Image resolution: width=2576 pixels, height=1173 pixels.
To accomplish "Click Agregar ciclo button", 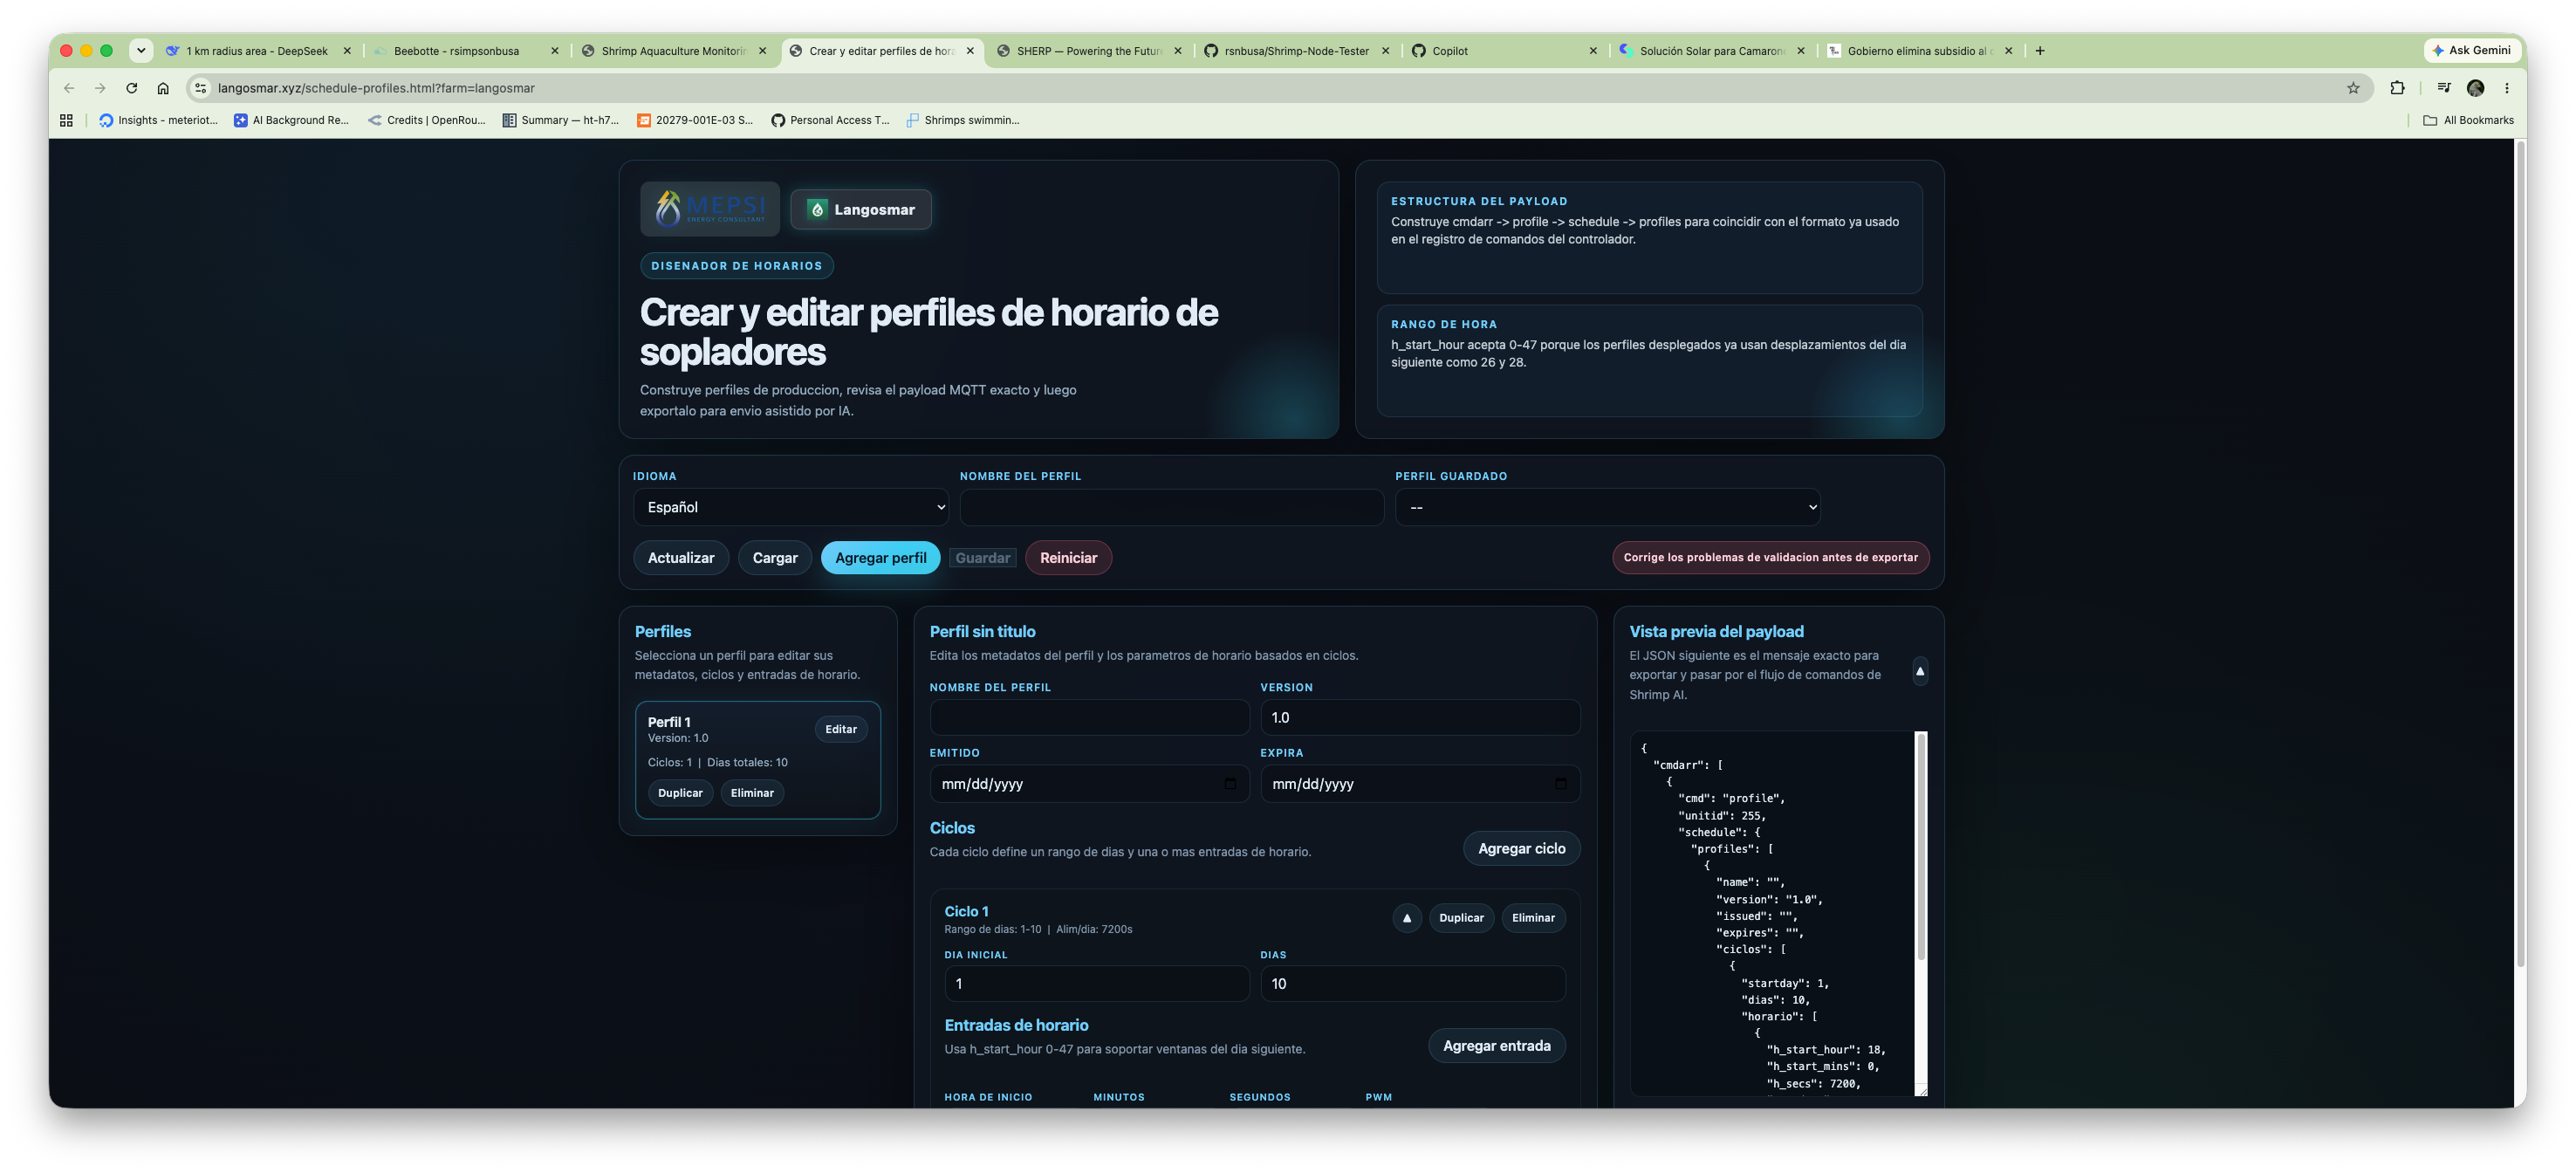I will (1522, 848).
